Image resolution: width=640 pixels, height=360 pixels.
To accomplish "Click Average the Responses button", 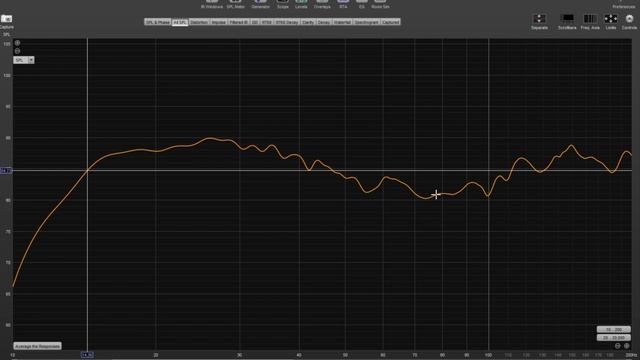I will tap(38, 346).
